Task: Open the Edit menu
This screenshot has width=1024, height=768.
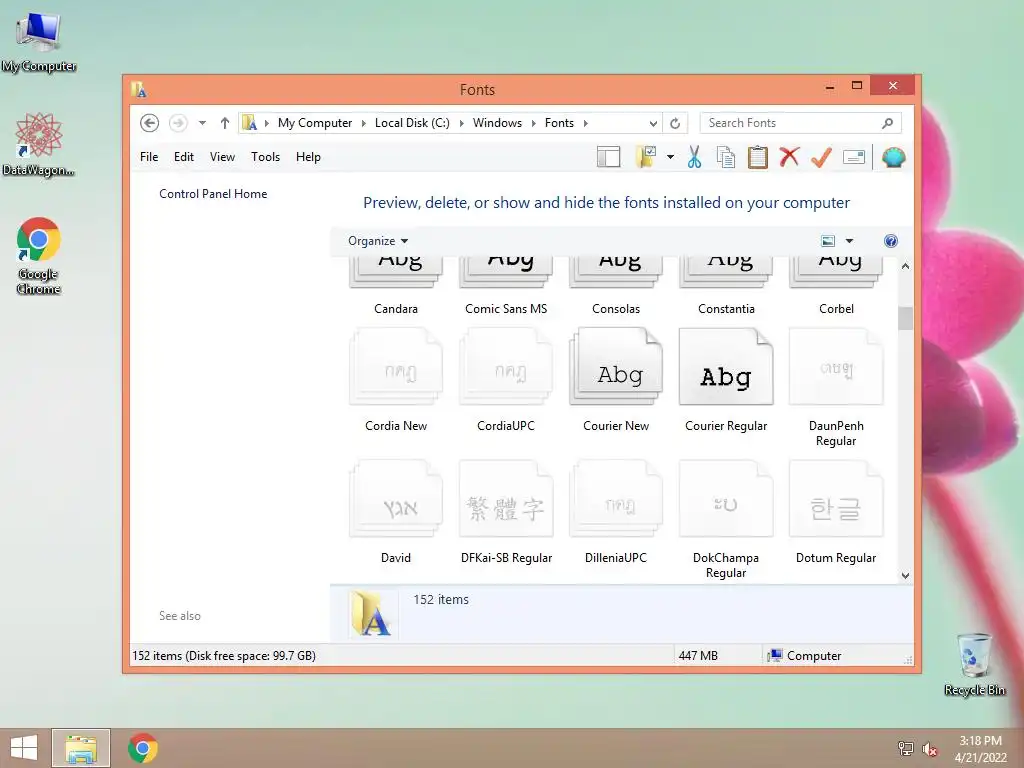Action: [x=184, y=157]
